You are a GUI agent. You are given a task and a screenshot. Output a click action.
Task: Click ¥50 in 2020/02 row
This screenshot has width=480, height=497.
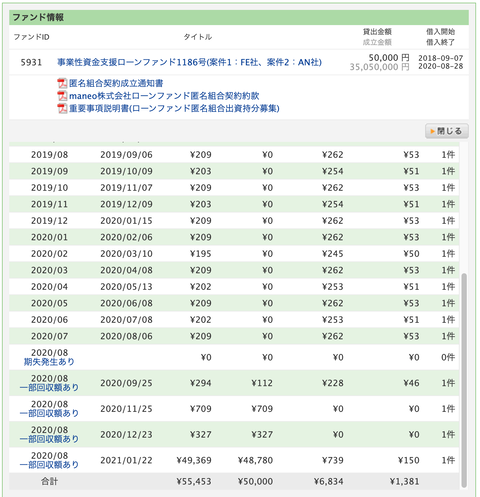411,254
